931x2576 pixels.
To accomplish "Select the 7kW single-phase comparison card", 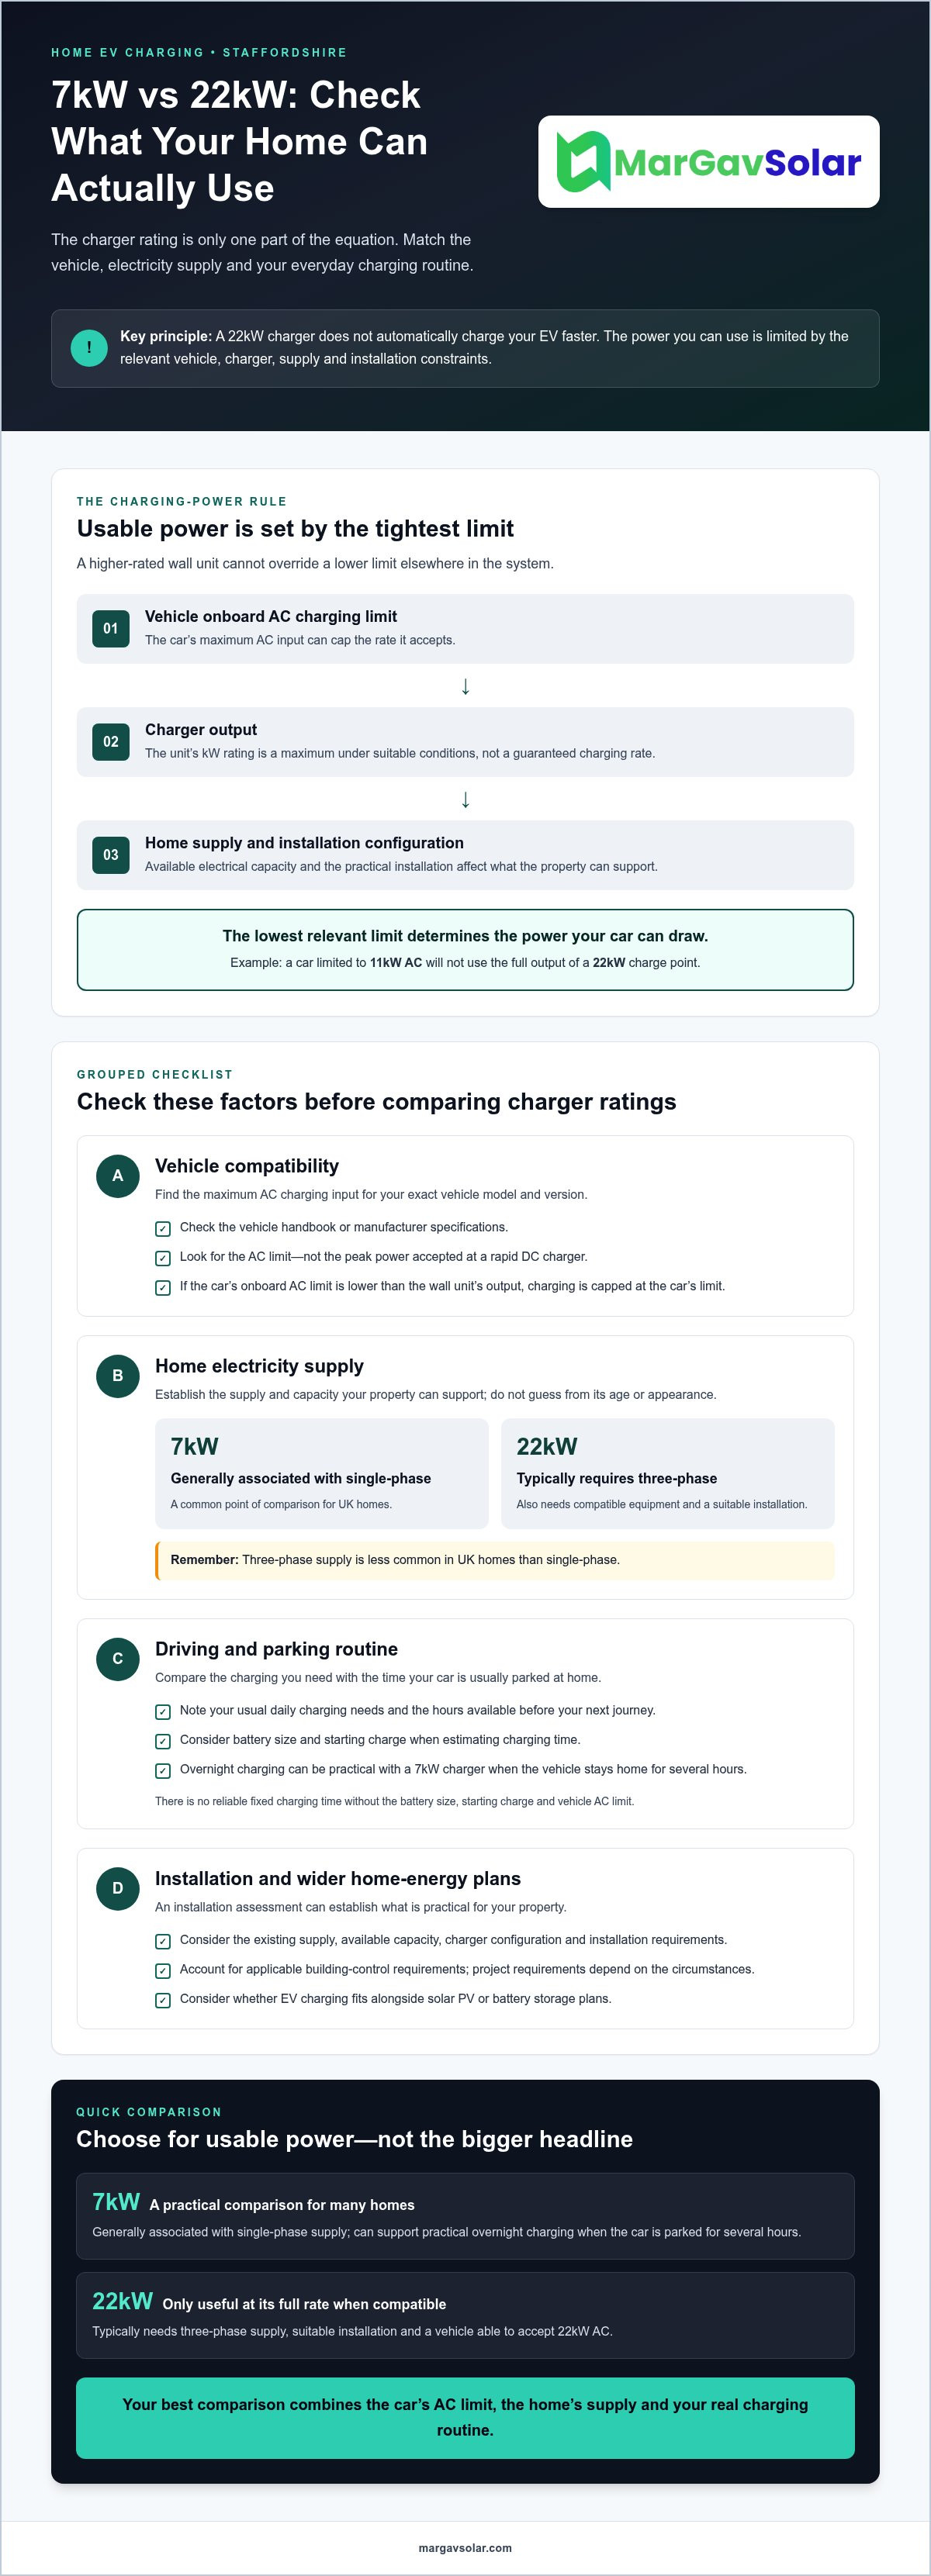I will [322, 1473].
